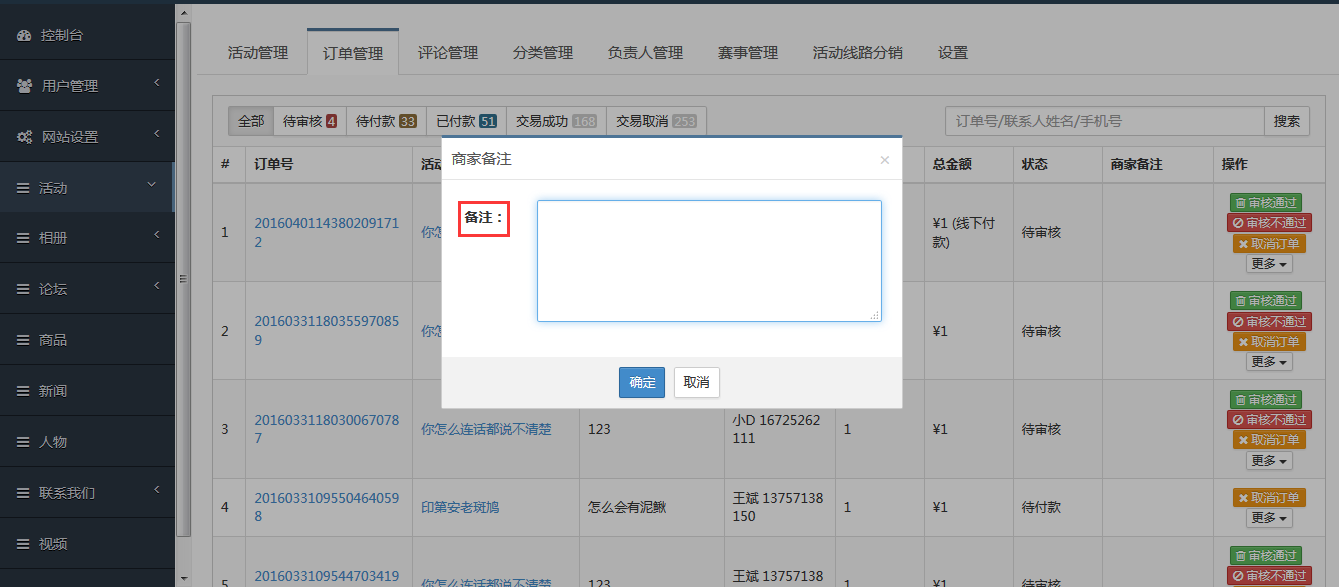Expand the 联系我们 sidebar submenu
Viewport: 1339px width, 587px height.
156,490
